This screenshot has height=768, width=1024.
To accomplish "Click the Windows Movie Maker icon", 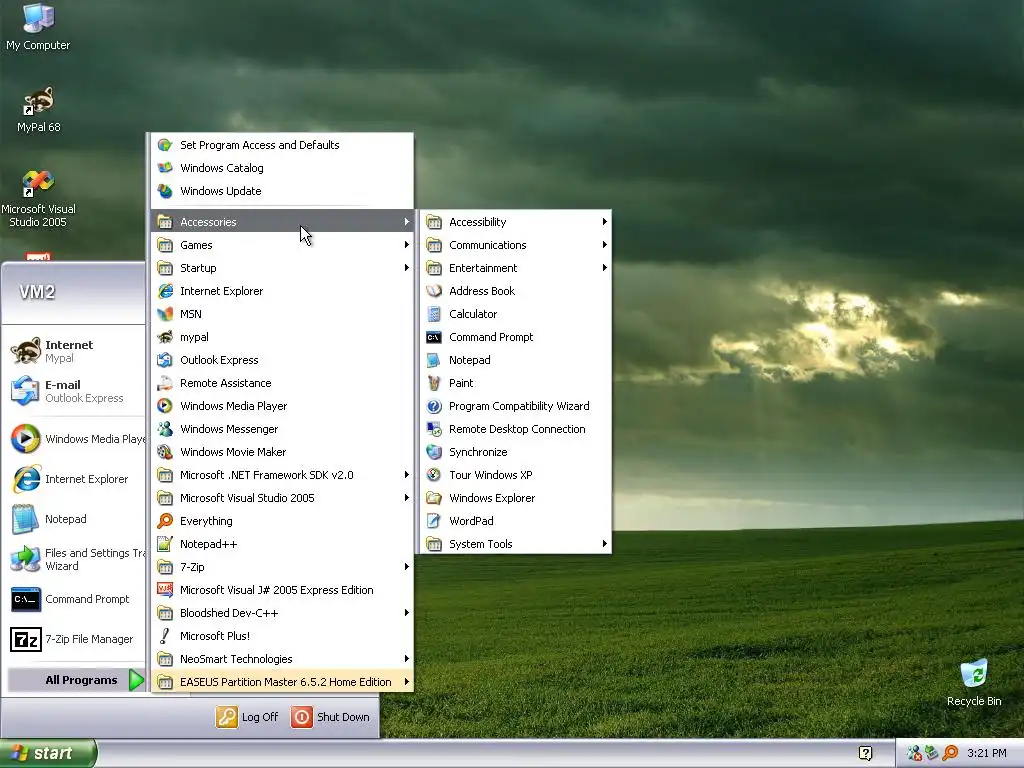I will tap(165, 452).
